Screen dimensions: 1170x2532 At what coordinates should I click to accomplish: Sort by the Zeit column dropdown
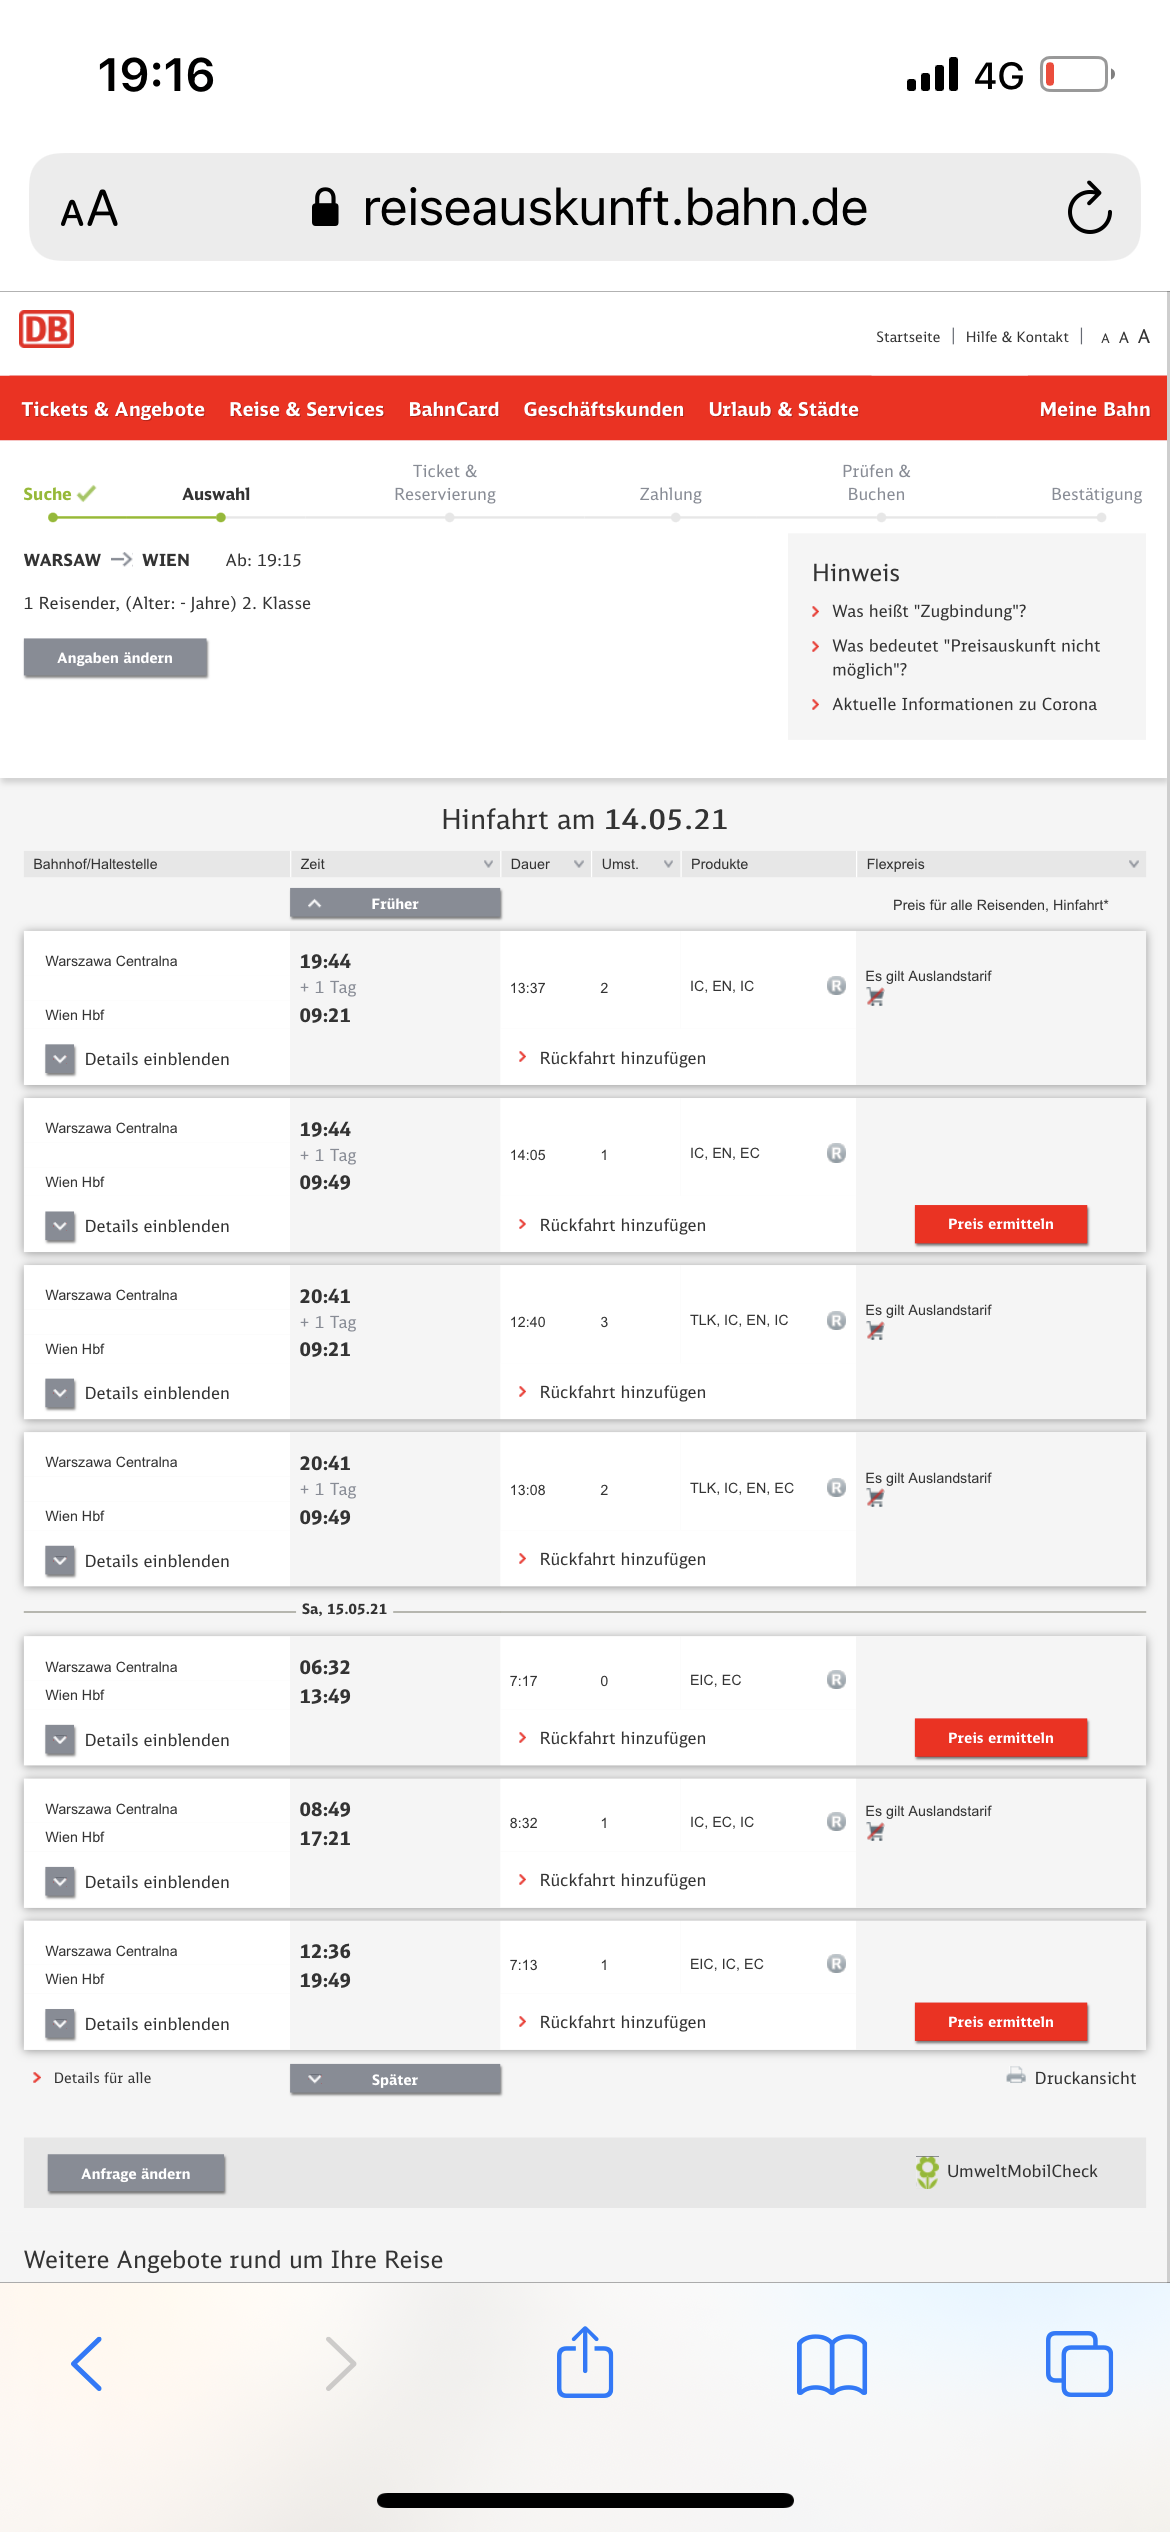point(488,864)
